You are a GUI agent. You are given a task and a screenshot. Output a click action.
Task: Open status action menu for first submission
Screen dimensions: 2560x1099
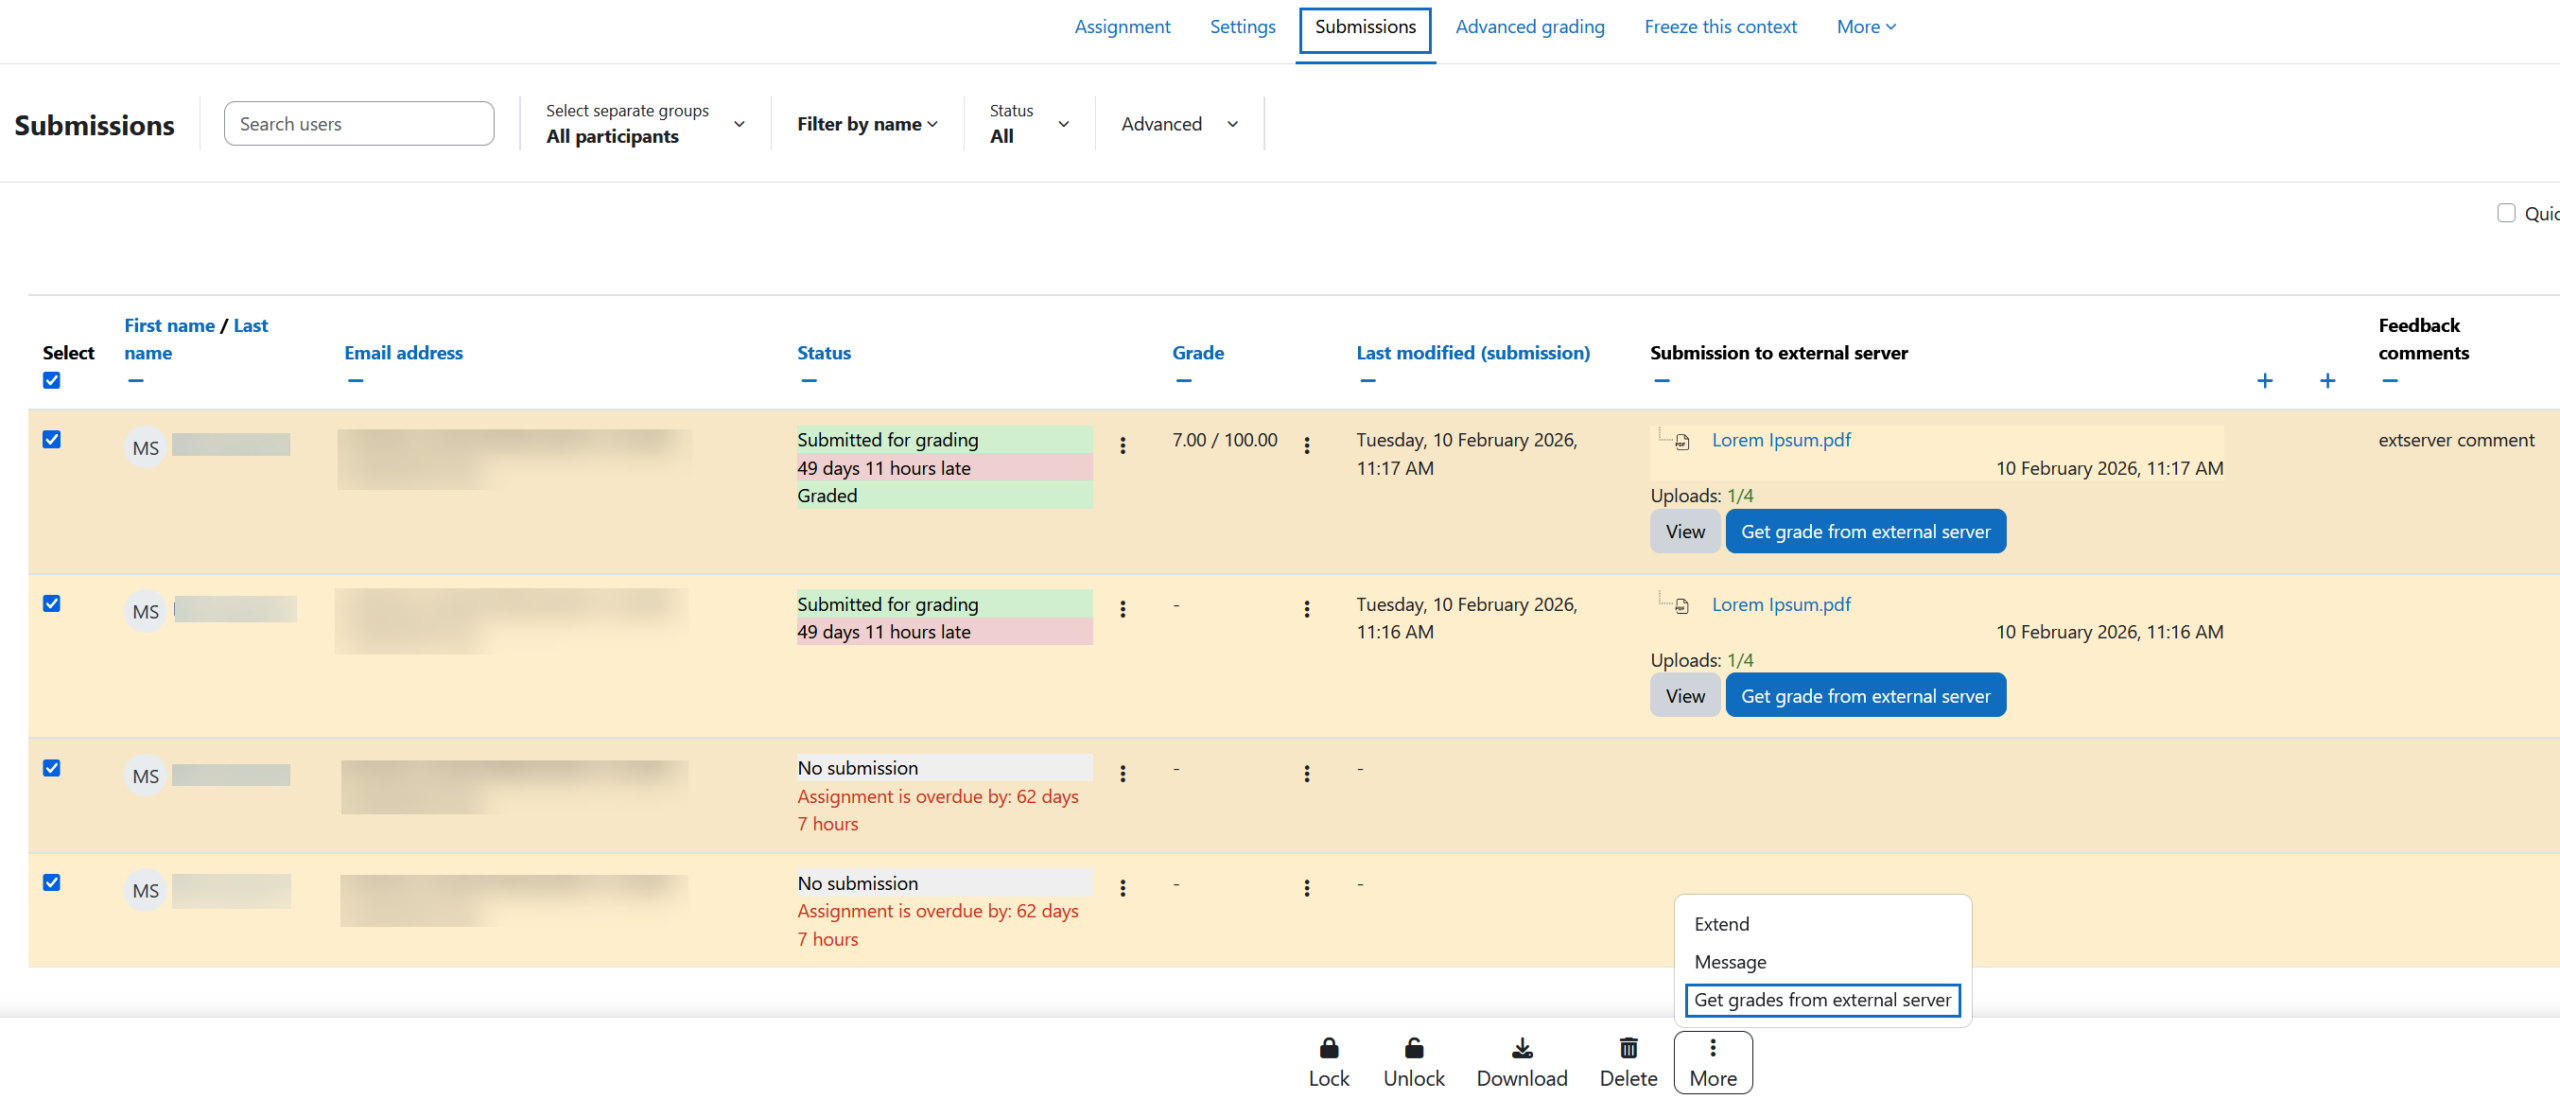pyautogui.click(x=1122, y=445)
